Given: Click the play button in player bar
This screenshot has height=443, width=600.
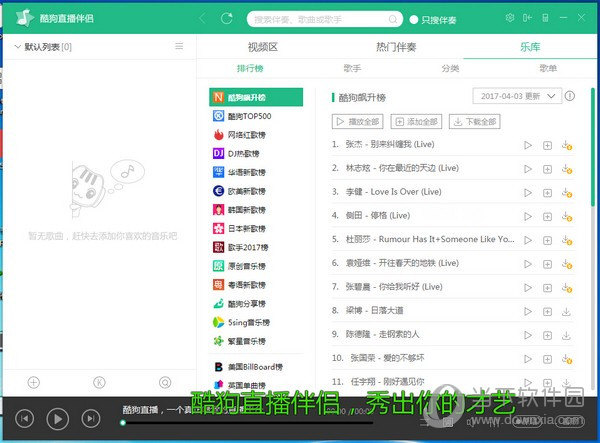Looking at the screenshot, I should [x=58, y=419].
